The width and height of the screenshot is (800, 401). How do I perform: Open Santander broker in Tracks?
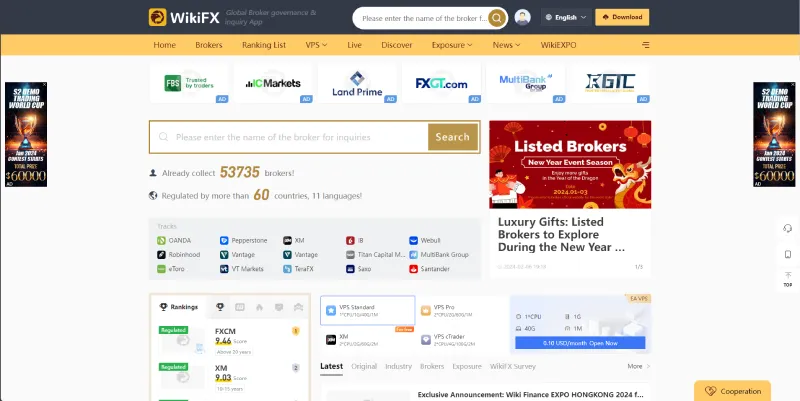pyautogui.click(x=430, y=269)
